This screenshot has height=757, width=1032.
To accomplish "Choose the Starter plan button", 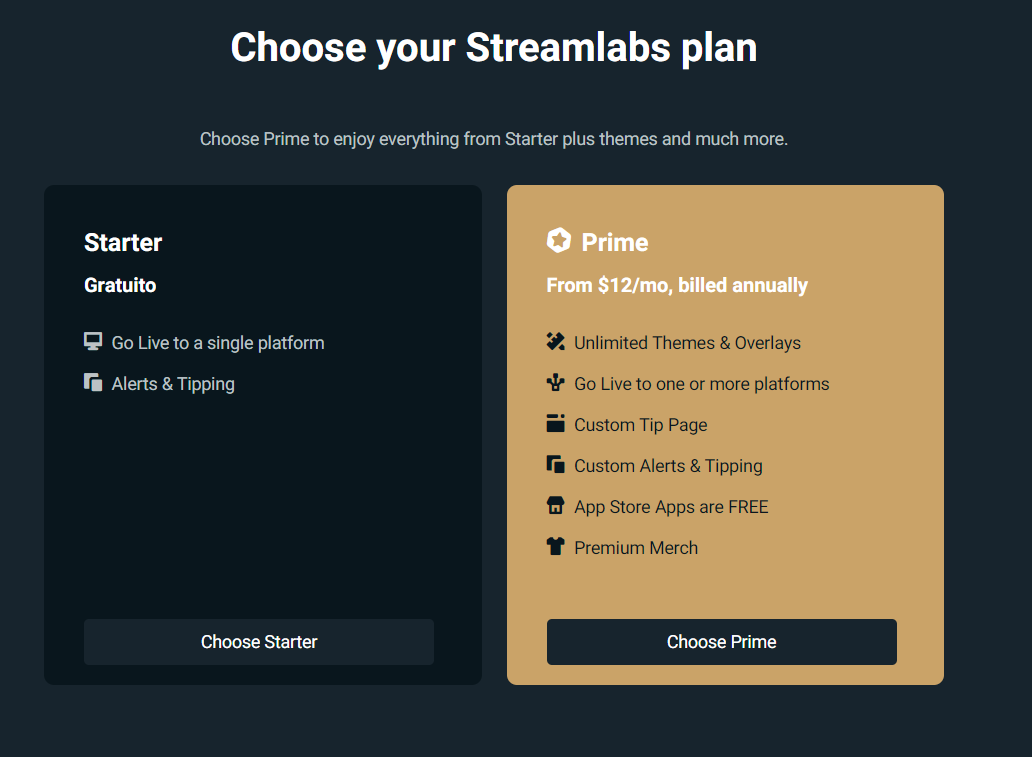I will [259, 642].
